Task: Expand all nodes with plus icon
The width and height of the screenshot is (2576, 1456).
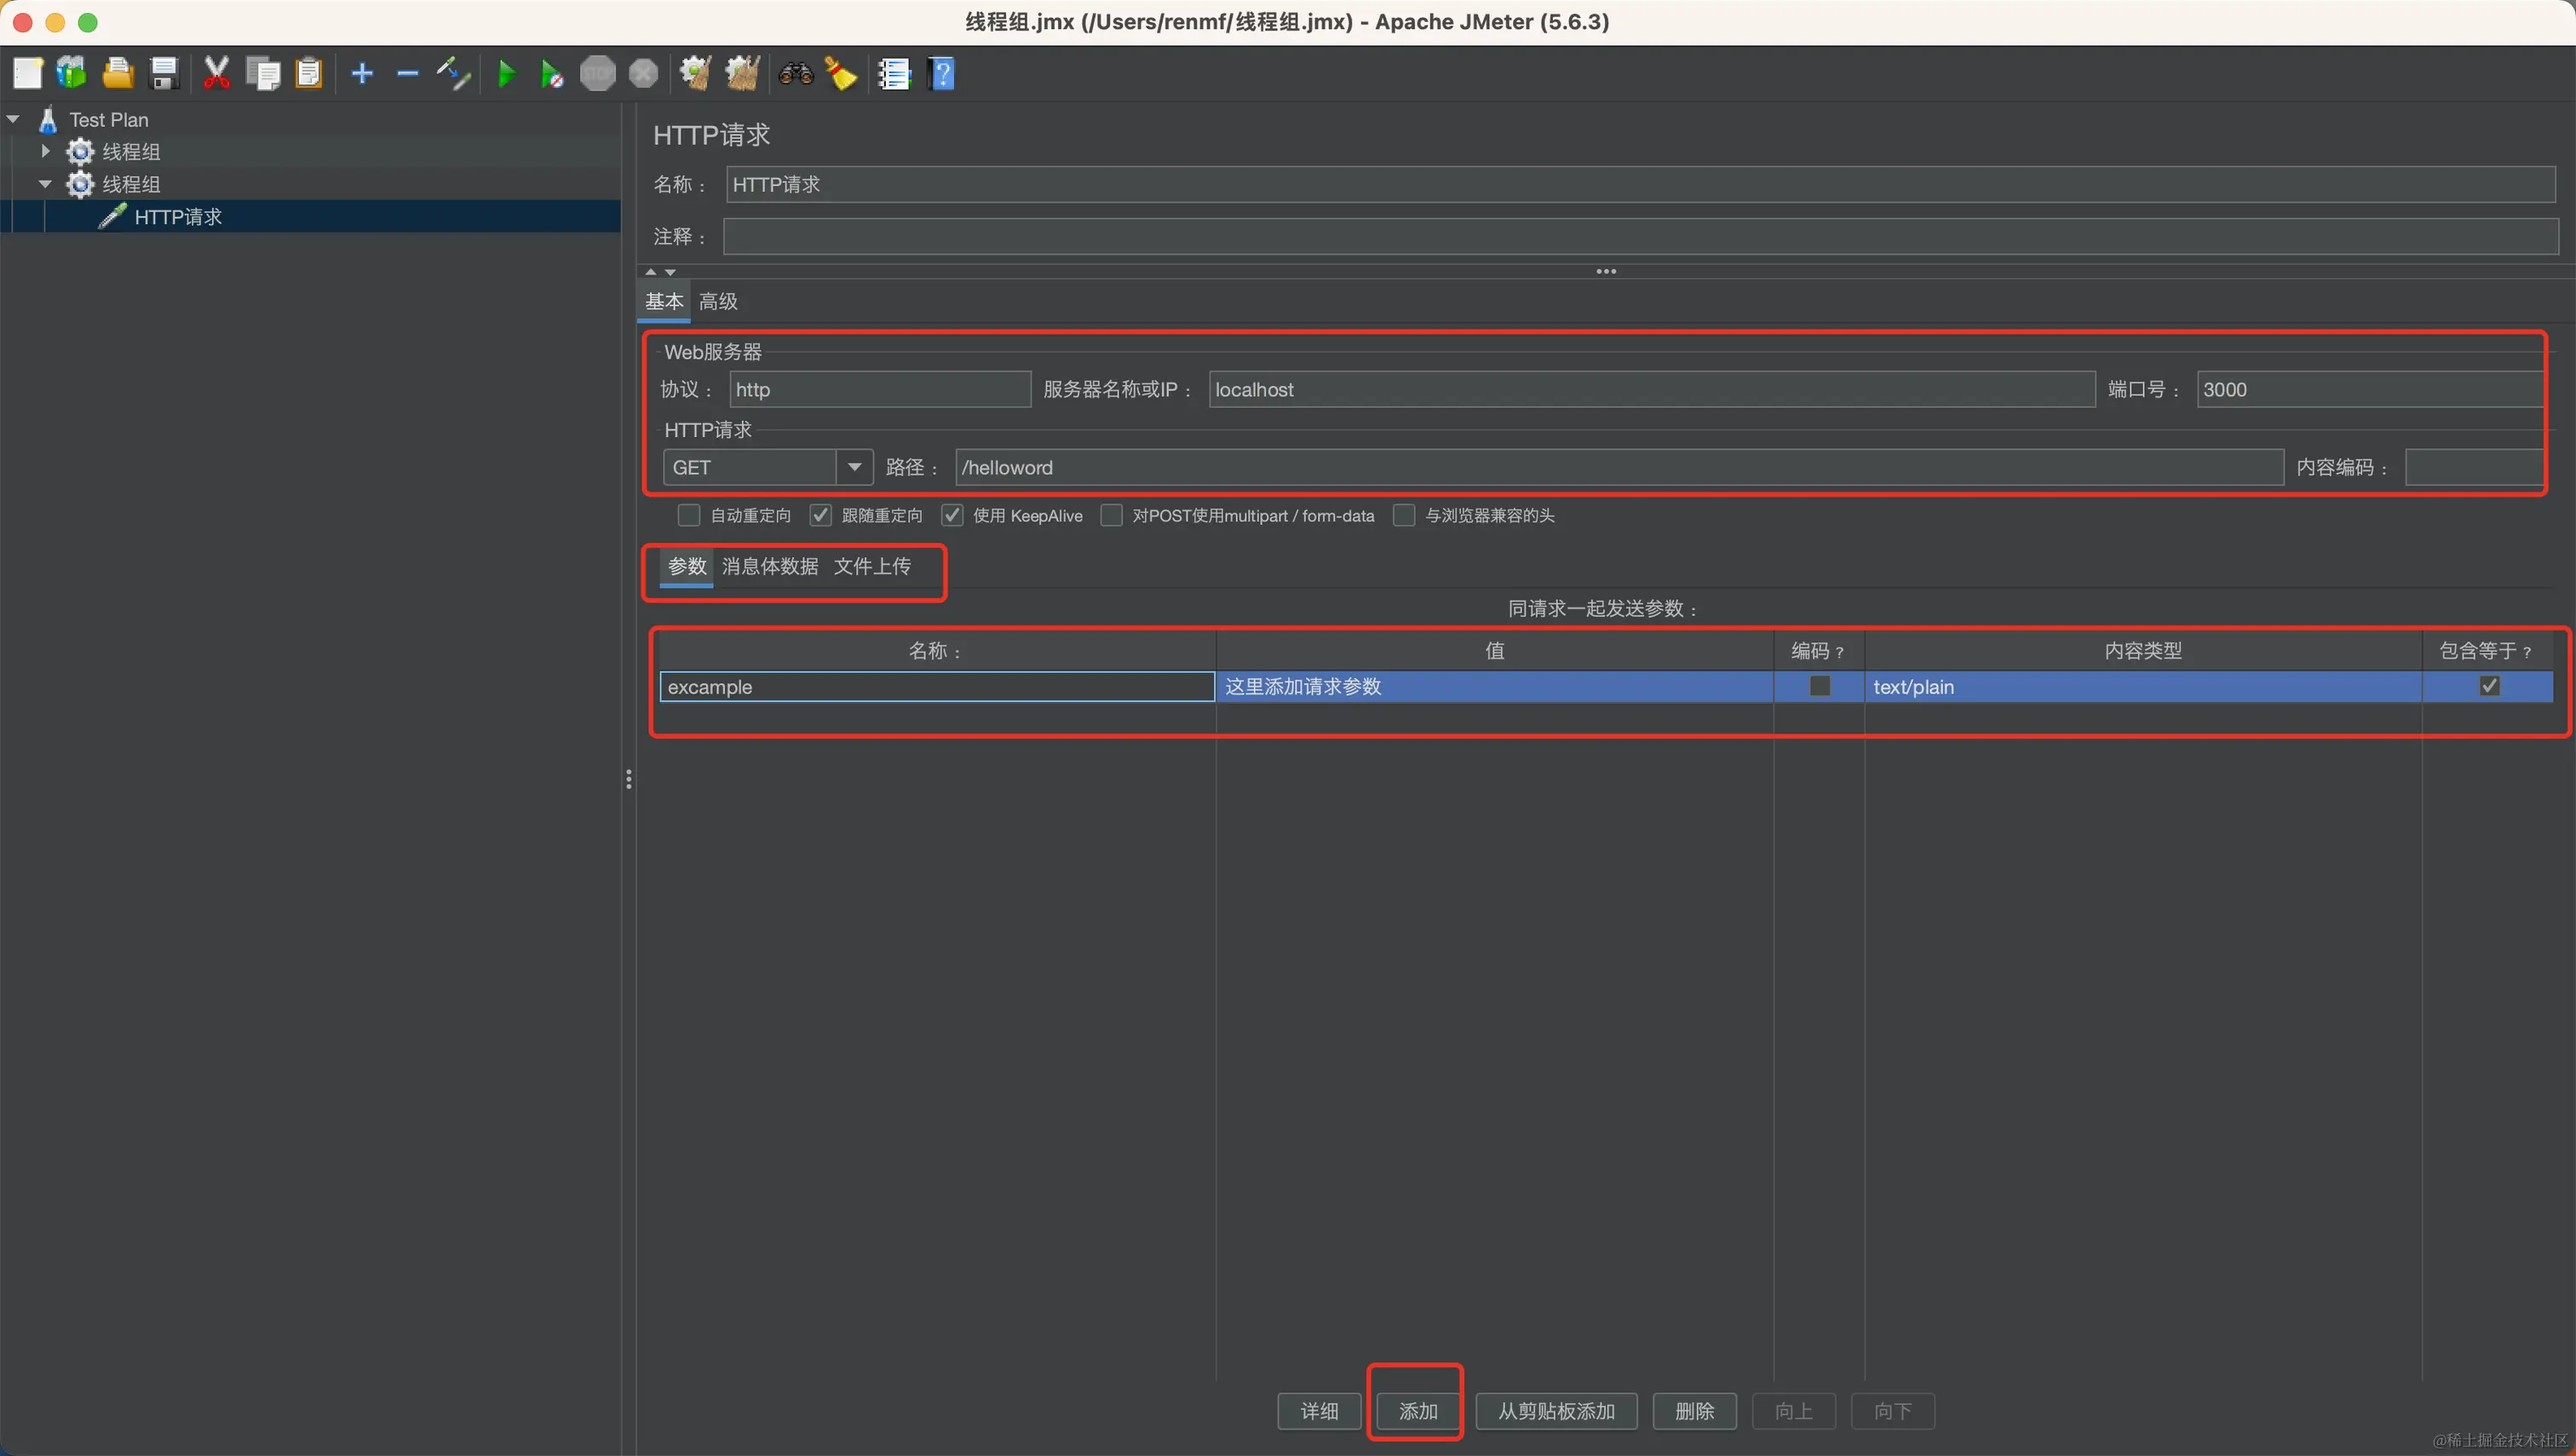Action: click(x=362, y=73)
